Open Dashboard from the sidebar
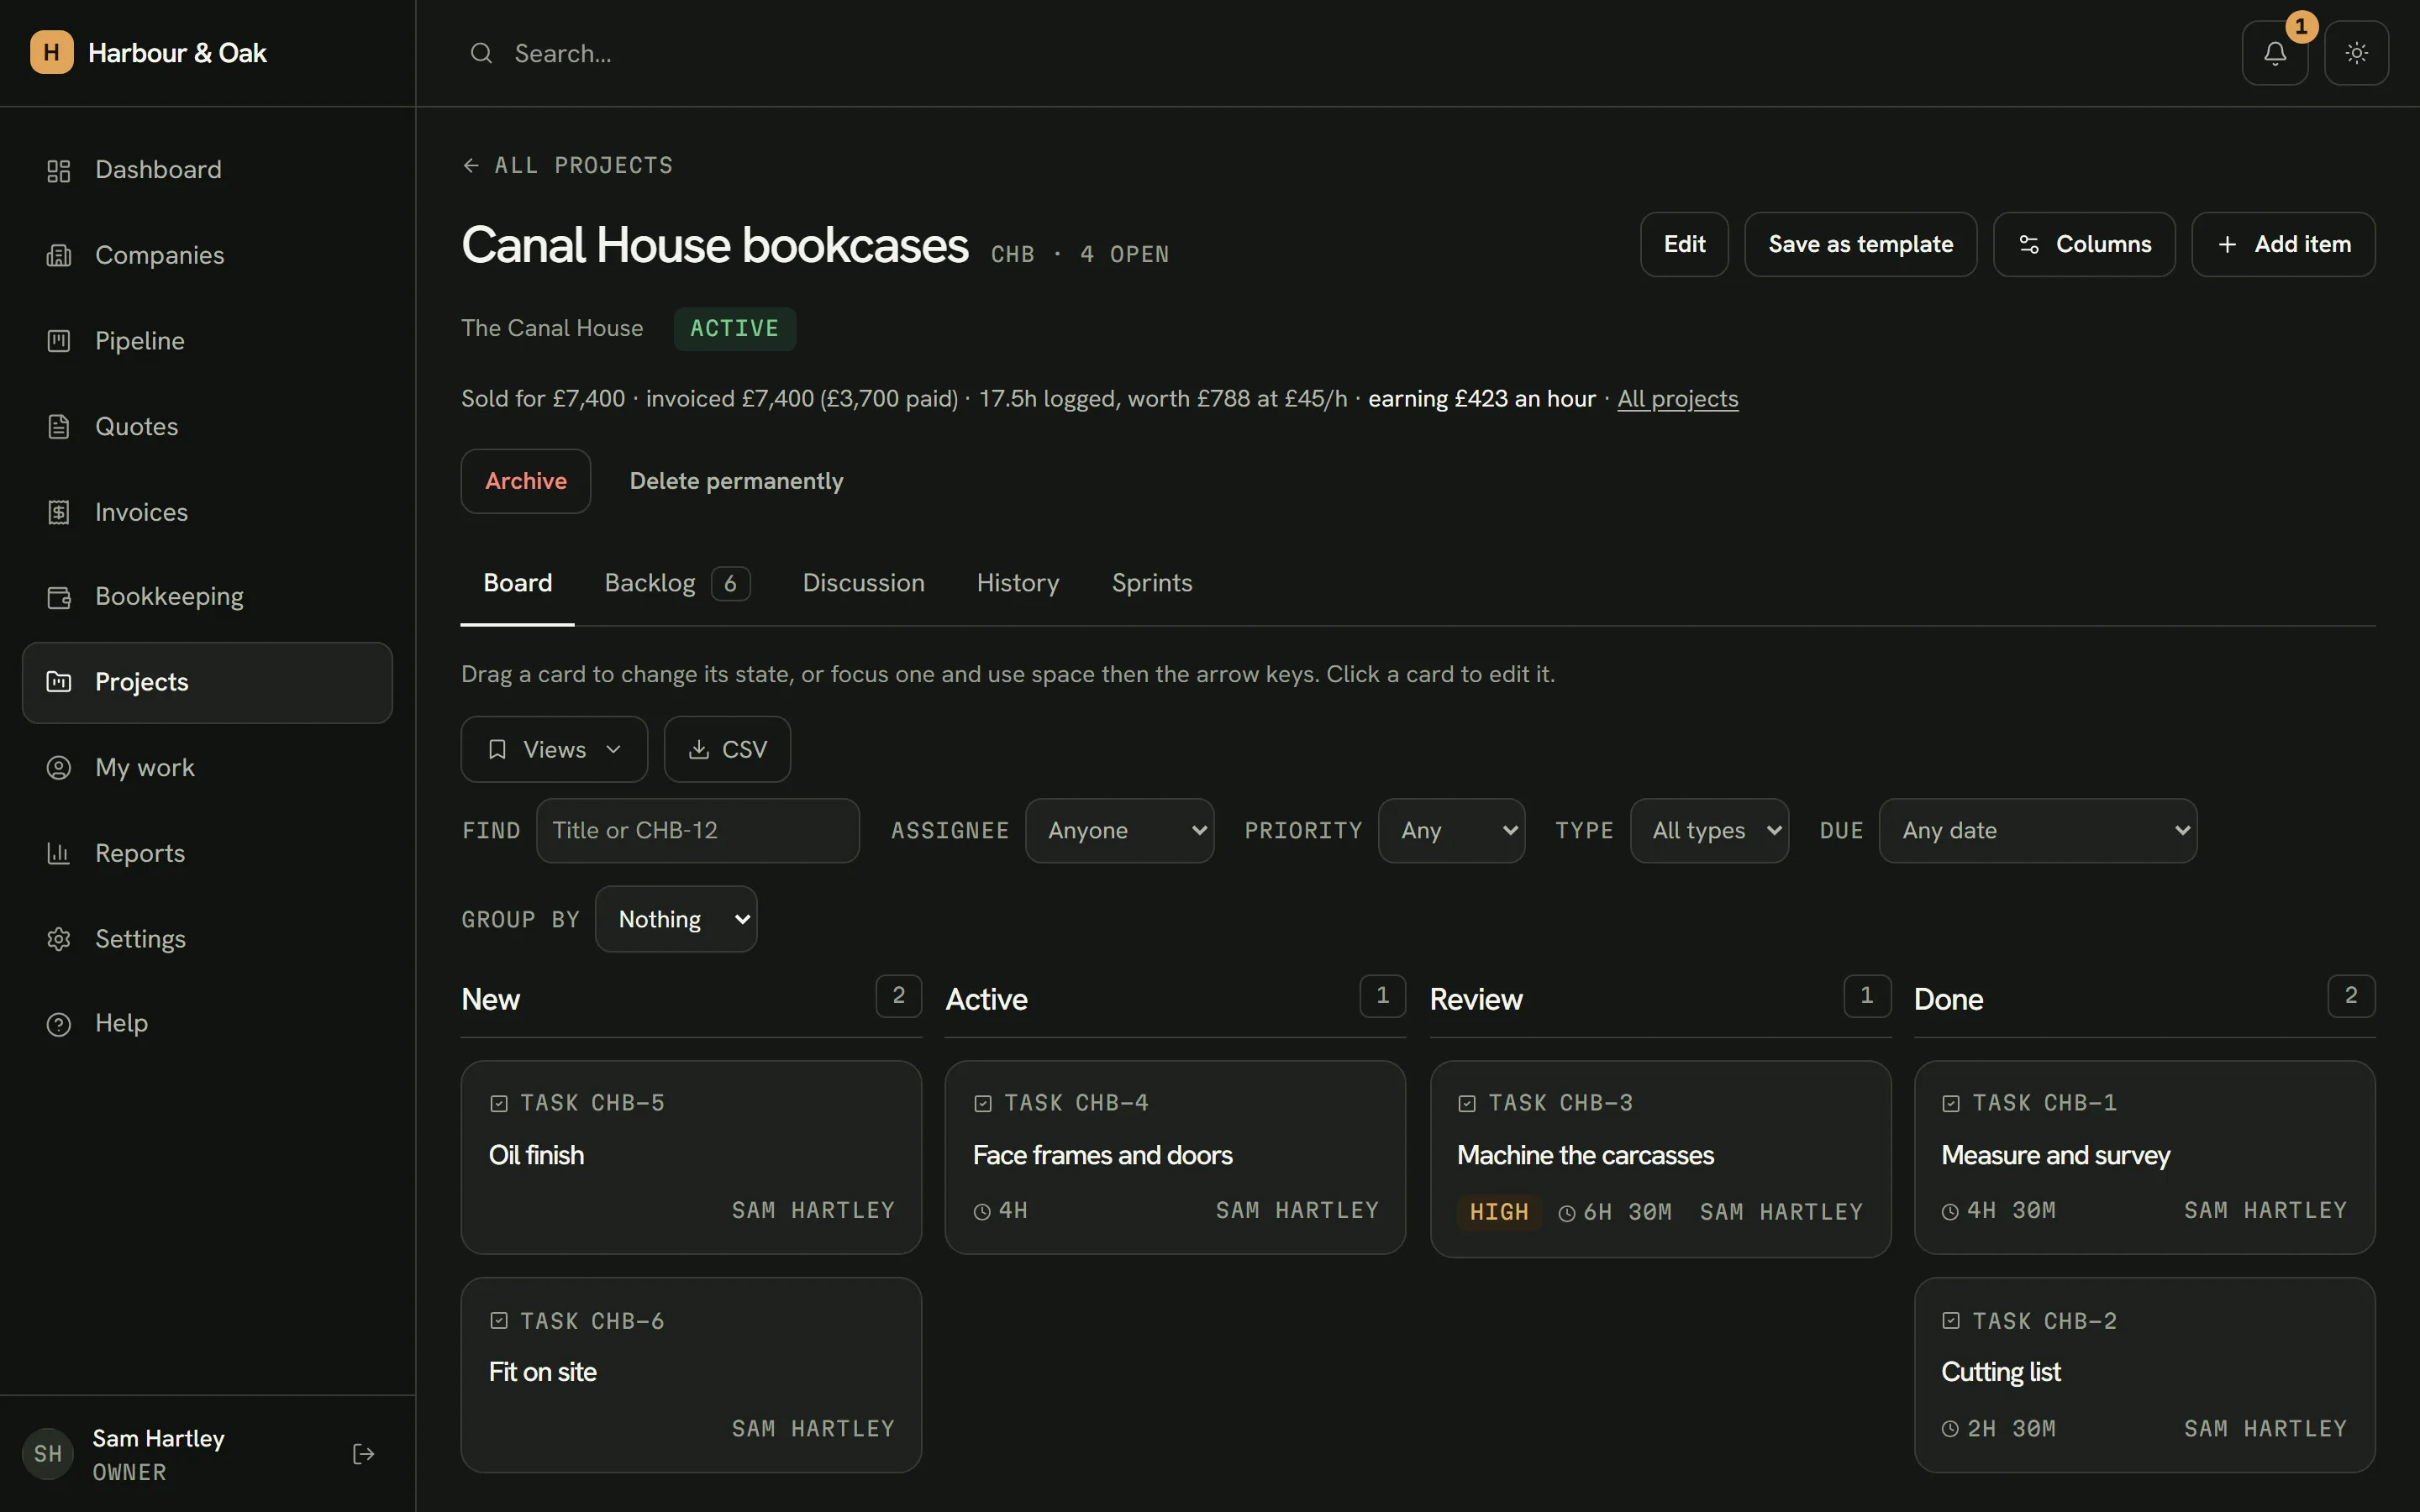The image size is (2420, 1512). (207, 170)
